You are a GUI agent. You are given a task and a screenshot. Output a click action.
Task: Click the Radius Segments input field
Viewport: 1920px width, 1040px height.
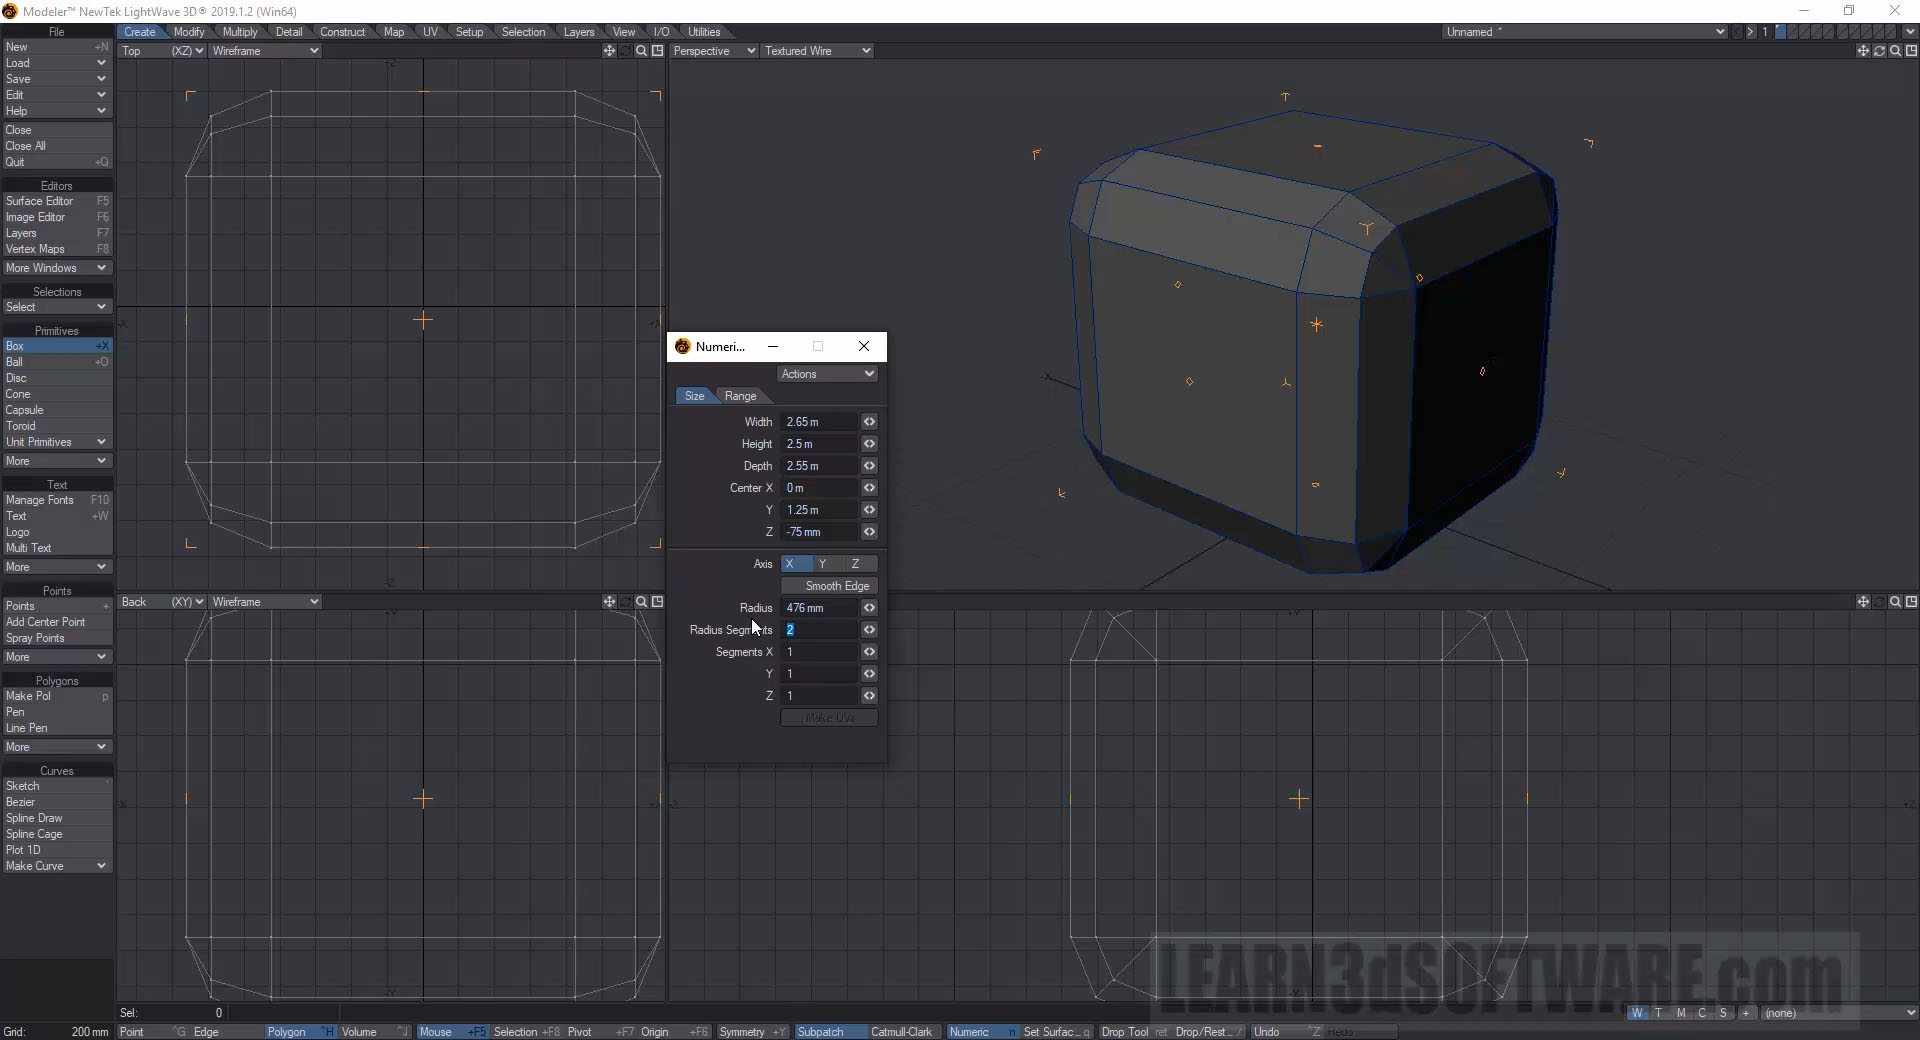820,630
